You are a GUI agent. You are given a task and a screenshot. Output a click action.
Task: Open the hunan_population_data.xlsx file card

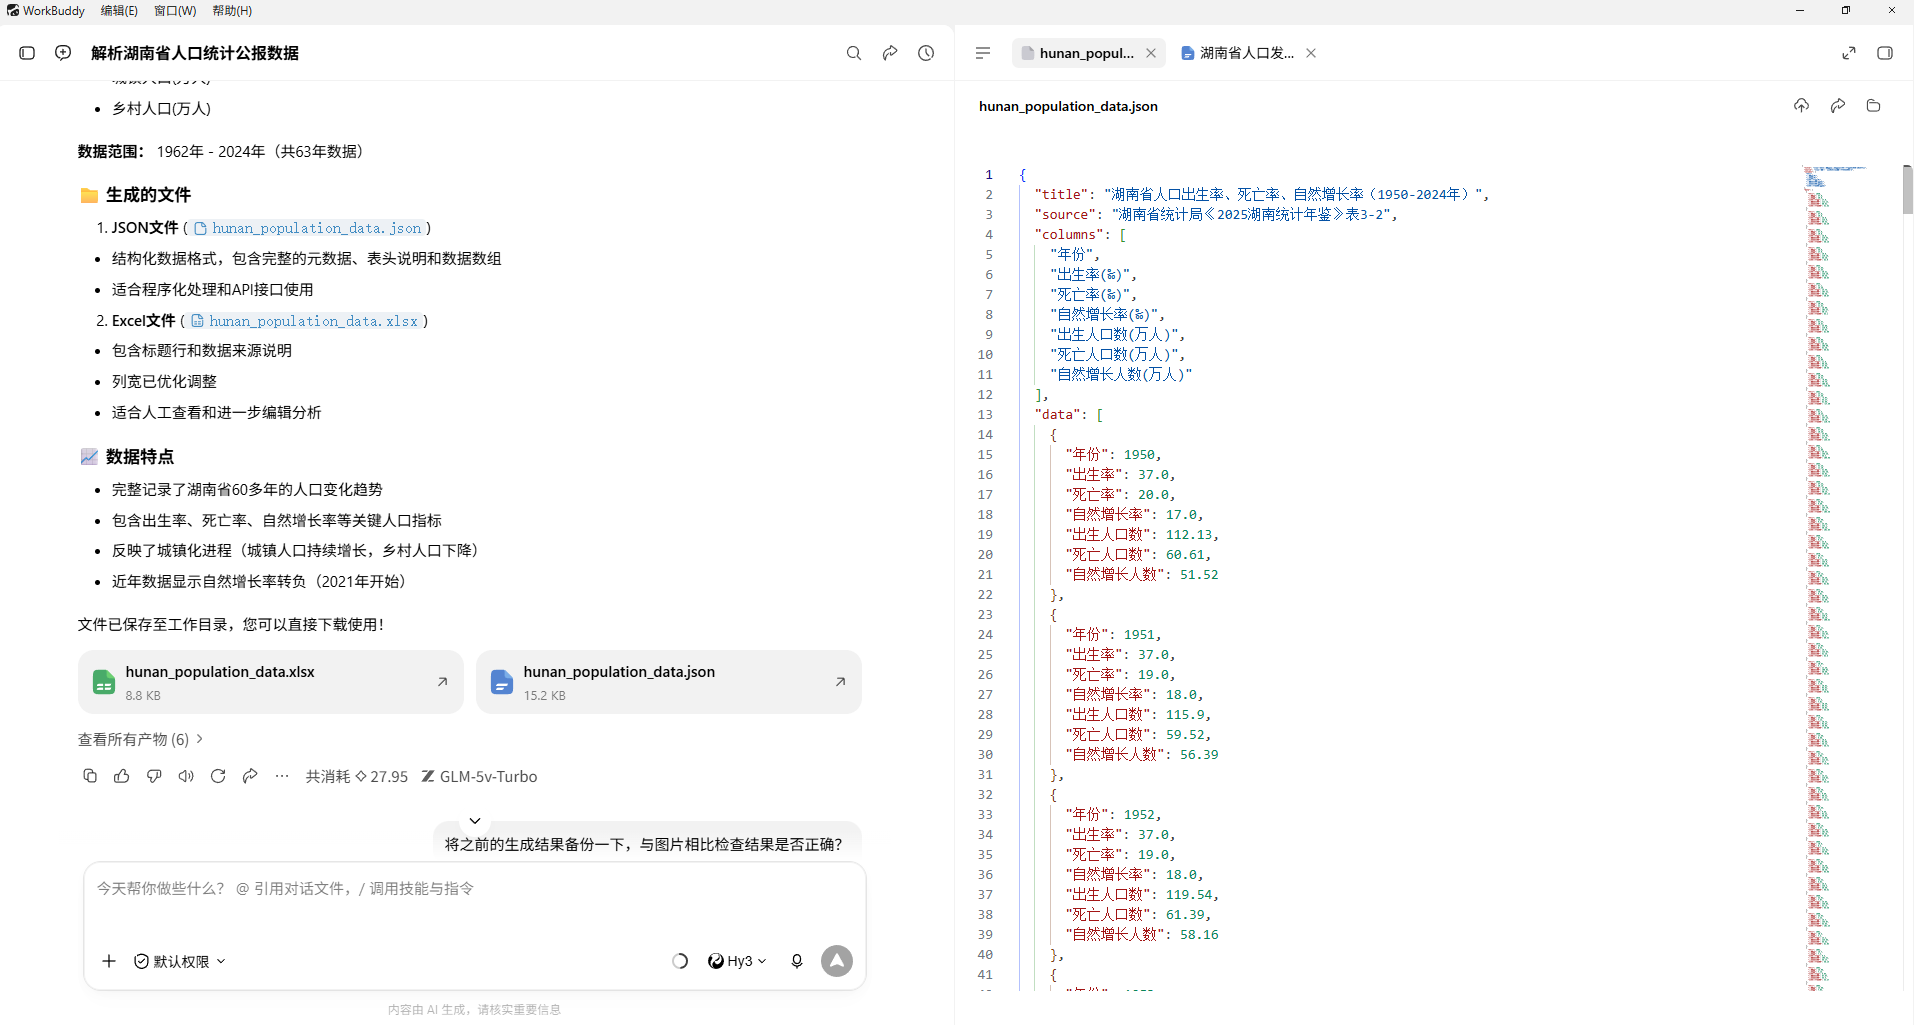271,682
